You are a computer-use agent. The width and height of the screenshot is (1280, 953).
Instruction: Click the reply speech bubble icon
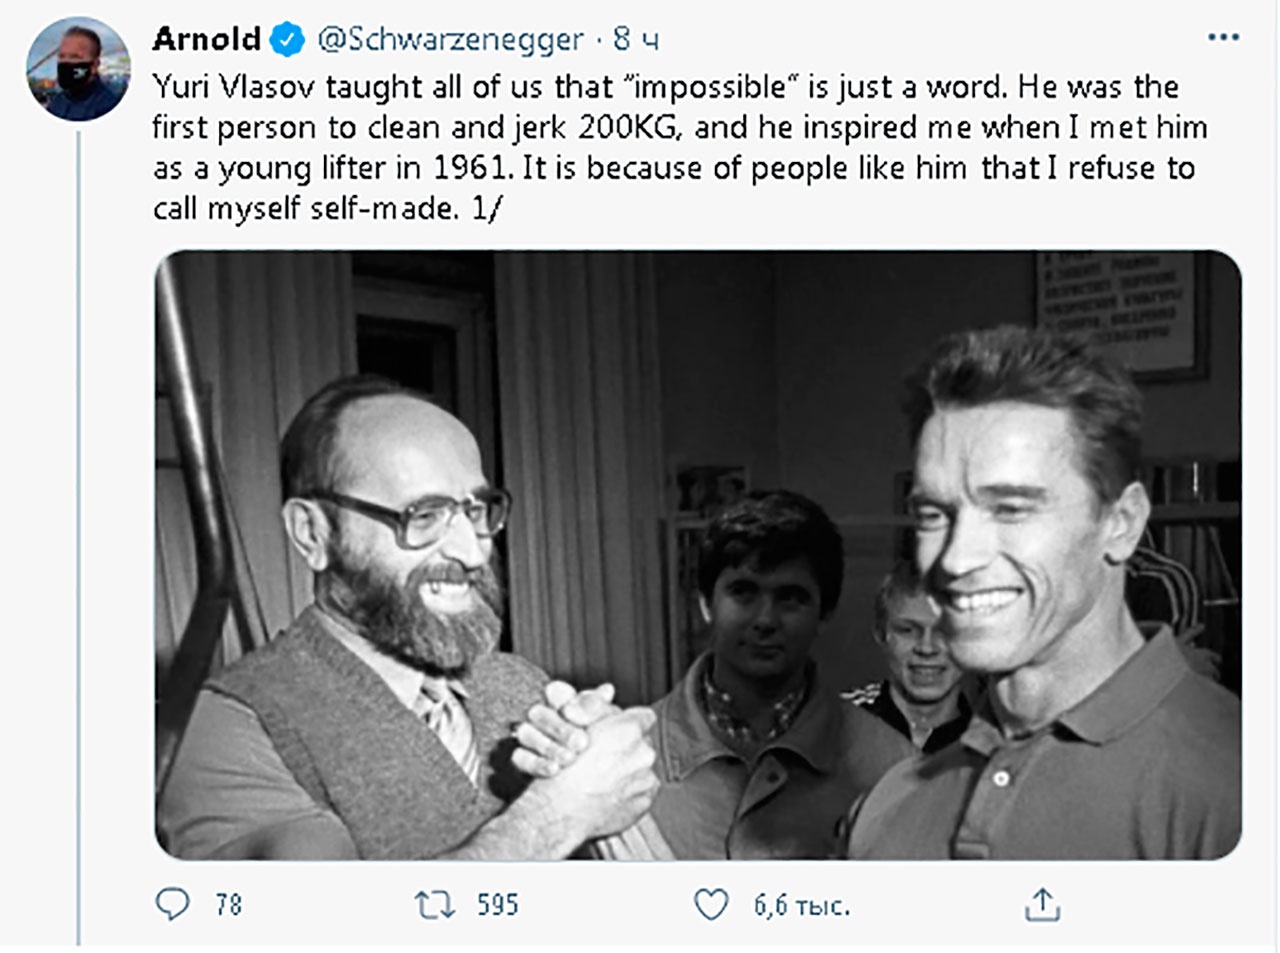click(172, 904)
